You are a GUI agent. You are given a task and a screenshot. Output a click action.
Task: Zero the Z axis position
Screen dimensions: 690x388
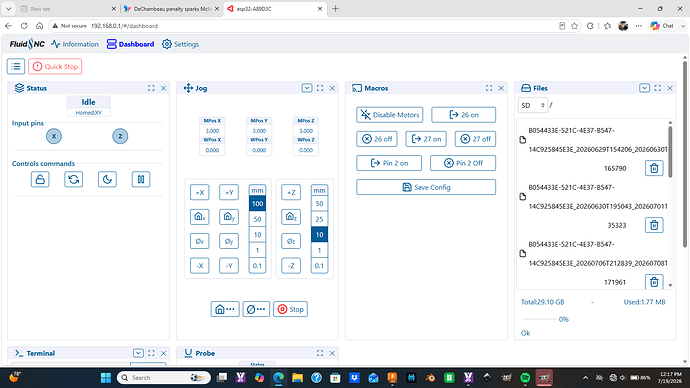291,241
